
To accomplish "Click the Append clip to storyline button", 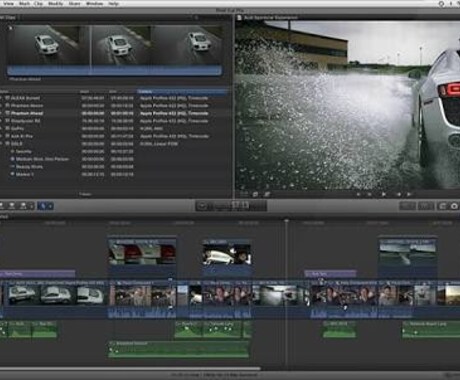I will (23, 206).
